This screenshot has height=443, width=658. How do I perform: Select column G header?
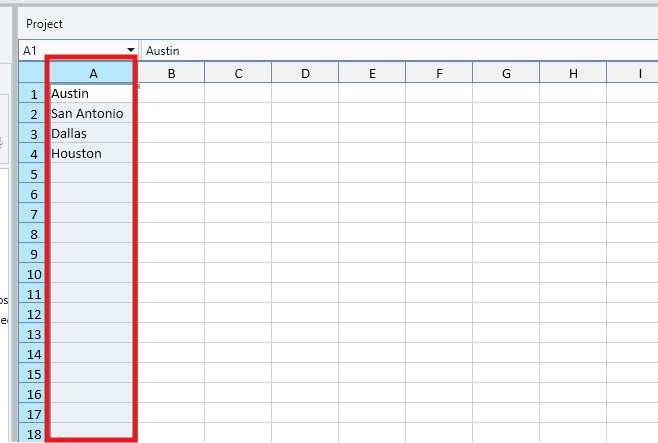pyautogui.click(x=506, y=73)
